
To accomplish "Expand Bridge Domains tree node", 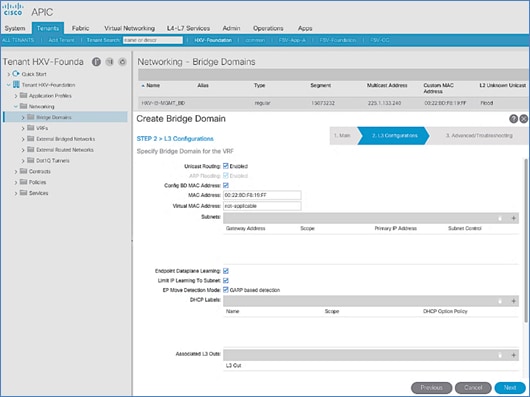I will click(23, 118).
